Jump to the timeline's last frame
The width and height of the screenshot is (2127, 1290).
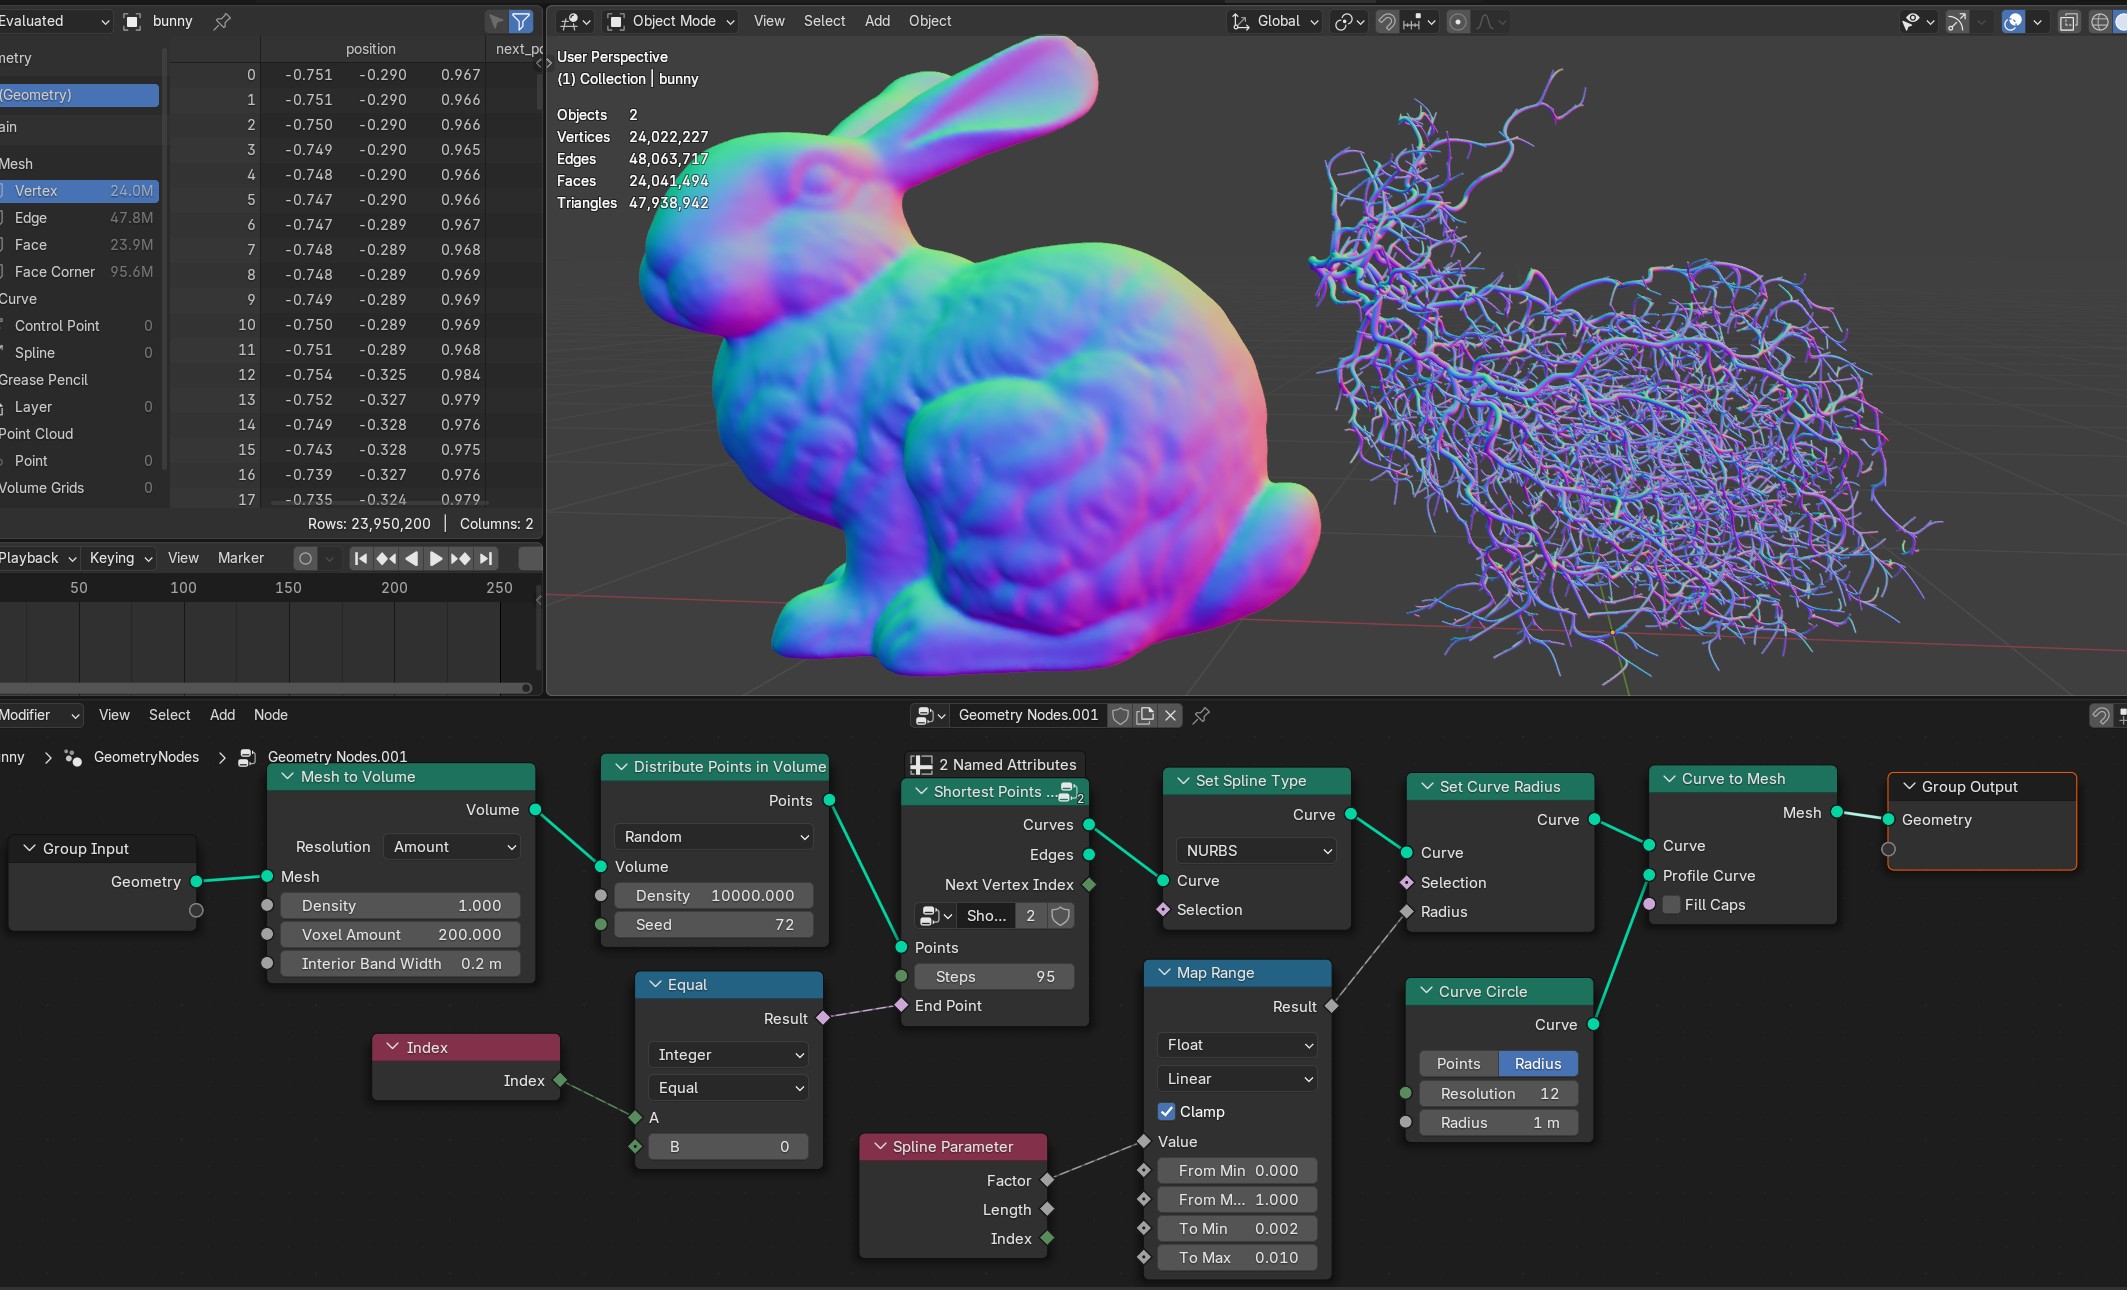point(486,558)
